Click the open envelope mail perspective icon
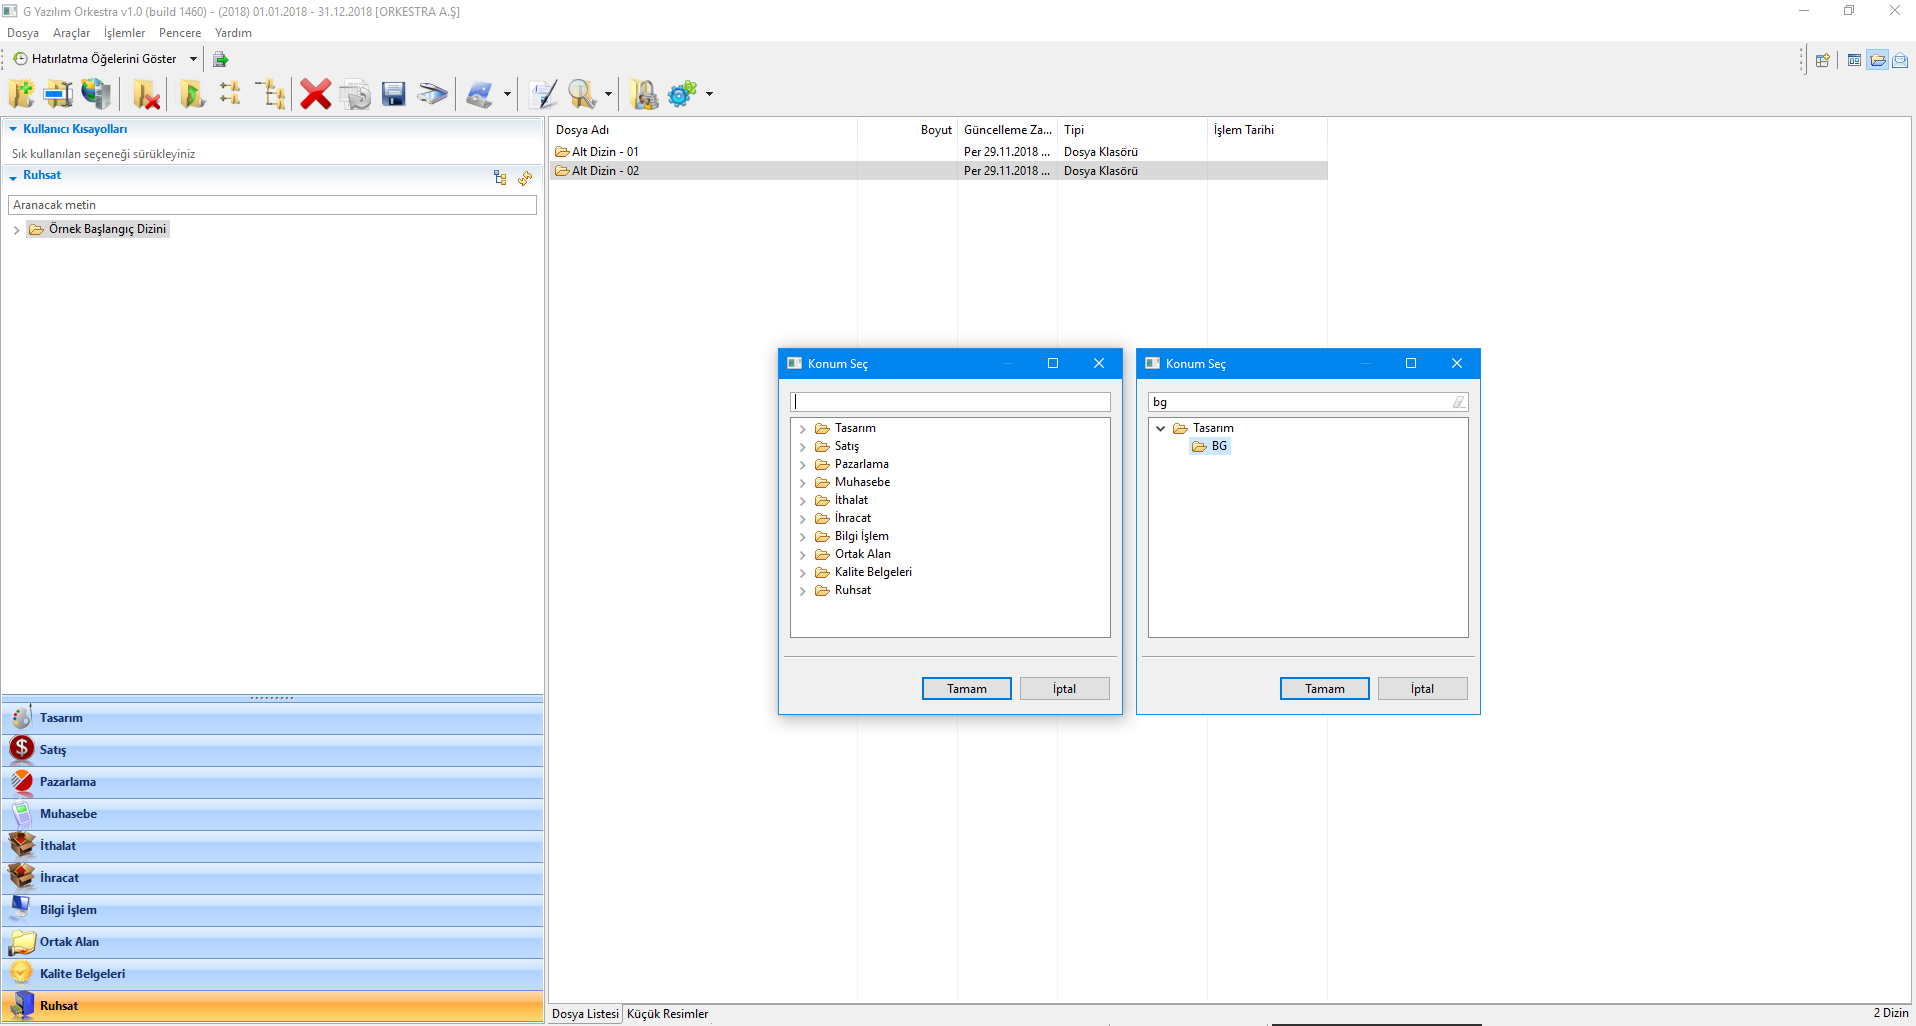Image resolution: width=1916 pixels, height=1026 pixels. 1899,60
